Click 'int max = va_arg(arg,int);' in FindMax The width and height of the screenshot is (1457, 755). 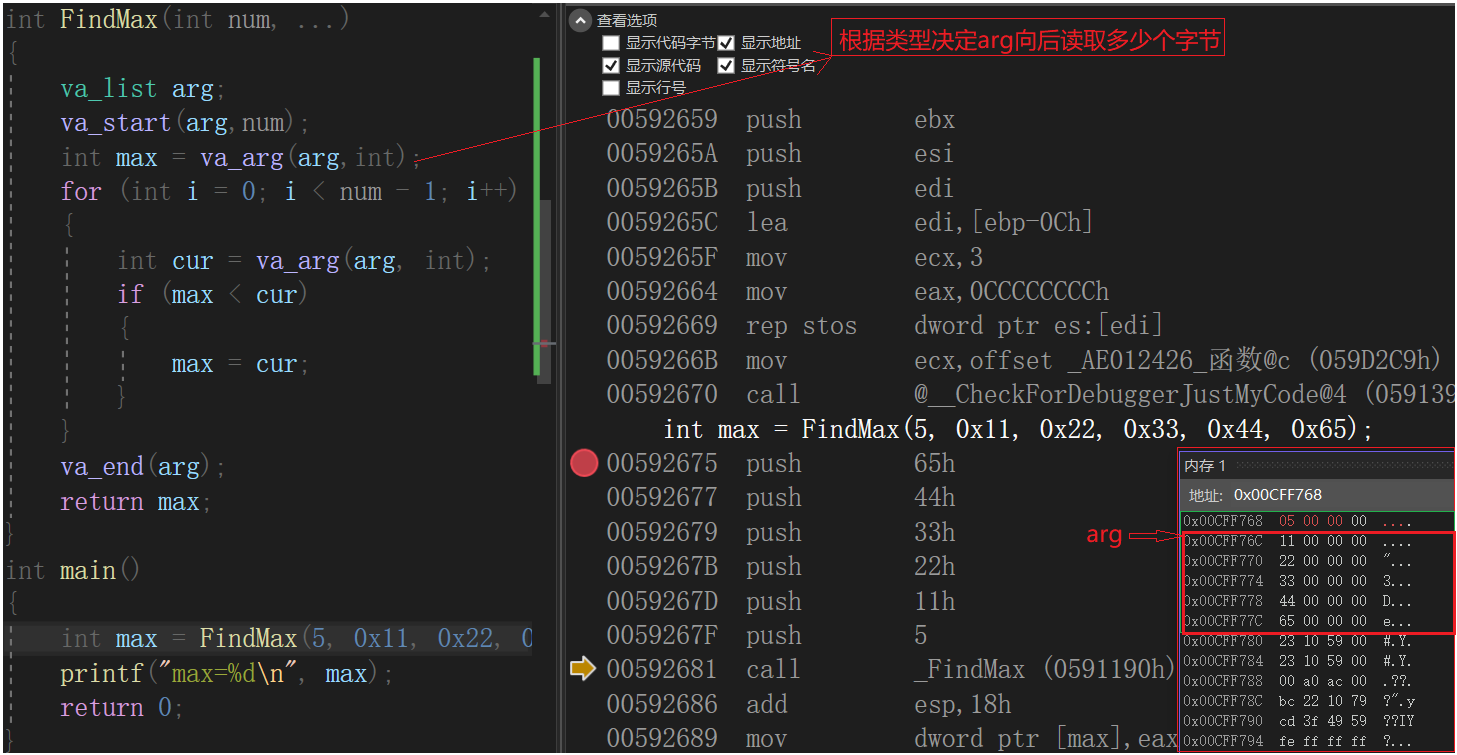point(241,158)
